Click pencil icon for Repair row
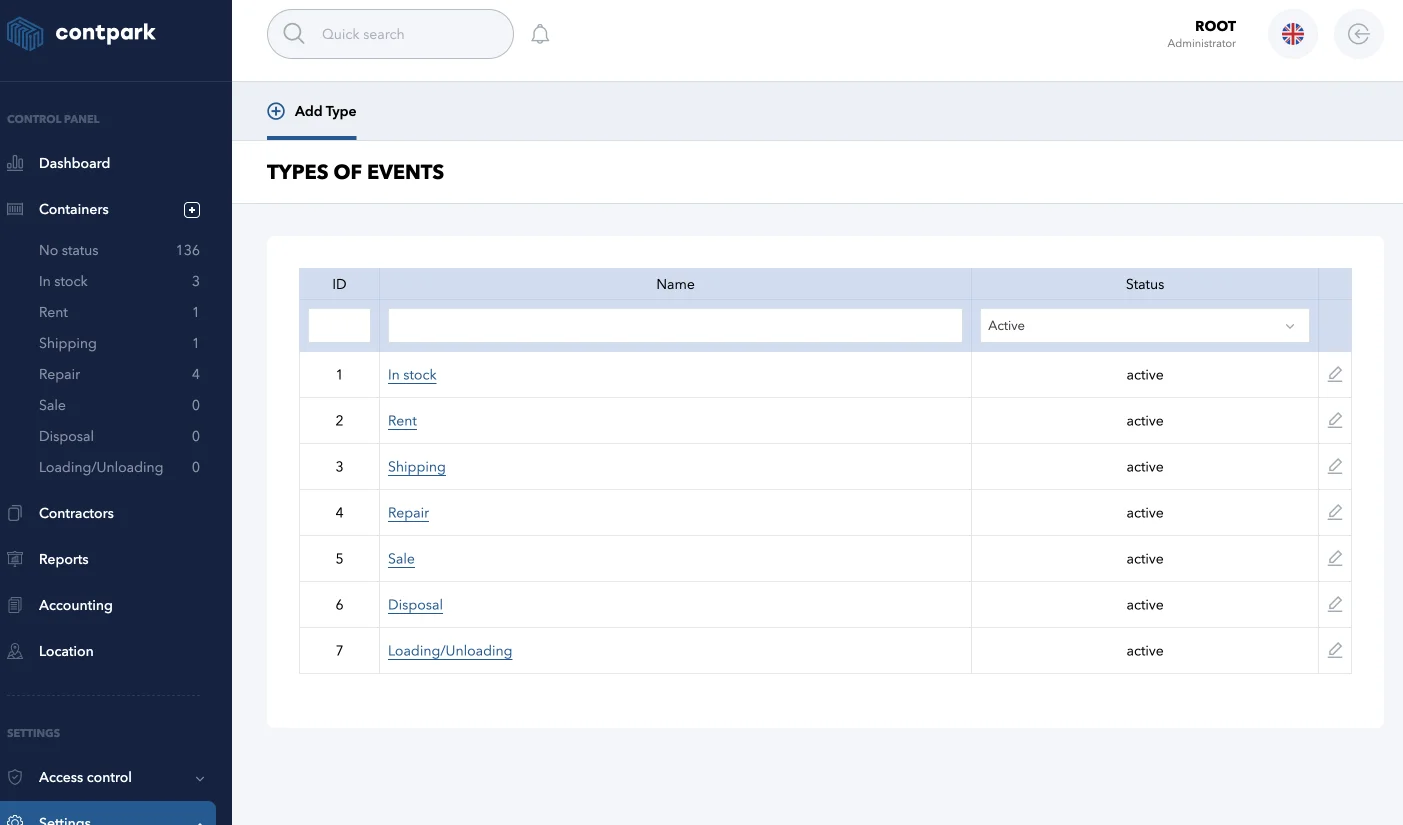This screenshot has height=825, width=1403. 1334,513
